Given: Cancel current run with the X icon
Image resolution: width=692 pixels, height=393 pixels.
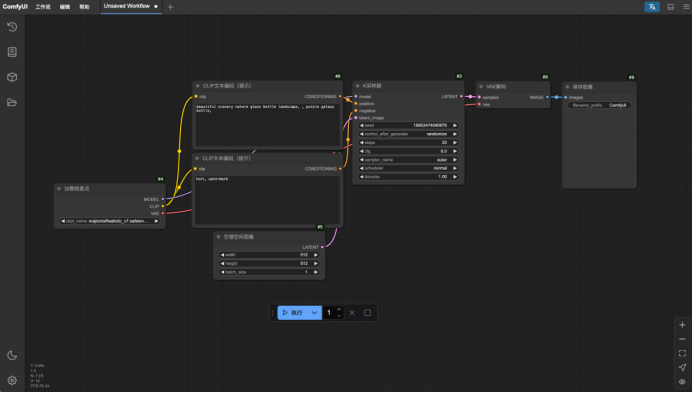Looking at the screenshot, I should 352,313.
